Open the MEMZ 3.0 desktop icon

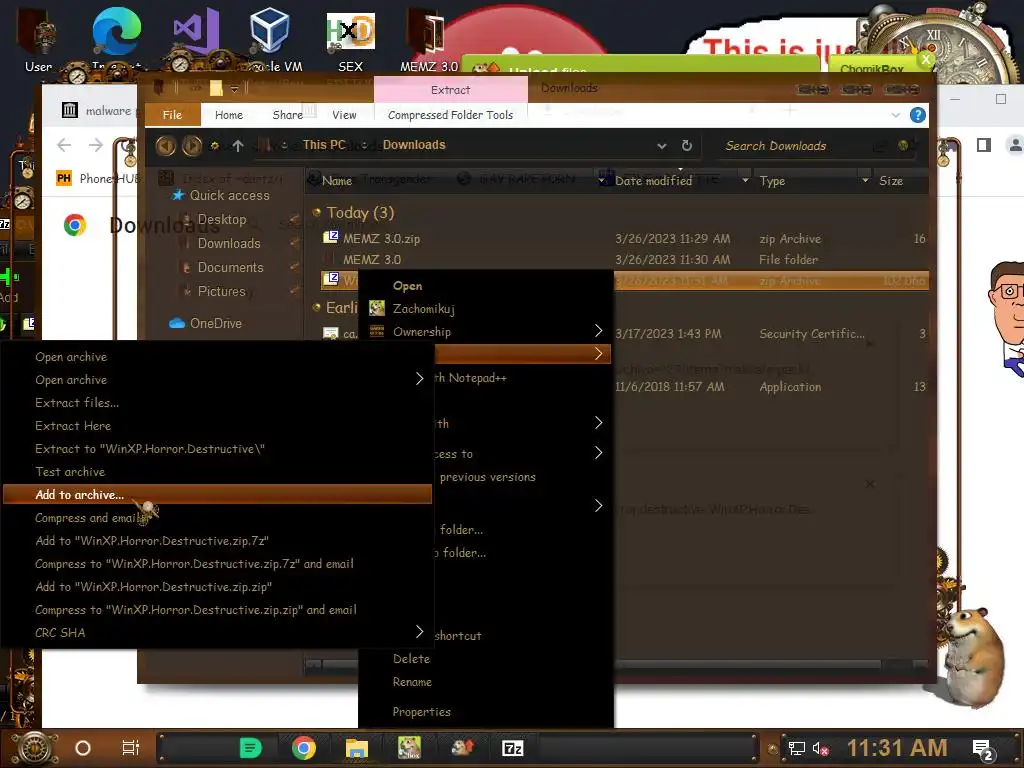coord(428,39)
